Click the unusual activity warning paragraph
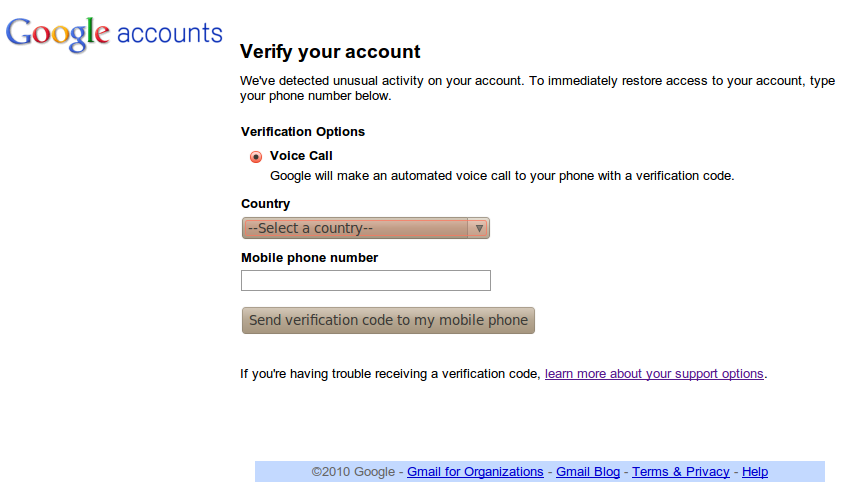854x499 pixels. click(x=538, y=88)
